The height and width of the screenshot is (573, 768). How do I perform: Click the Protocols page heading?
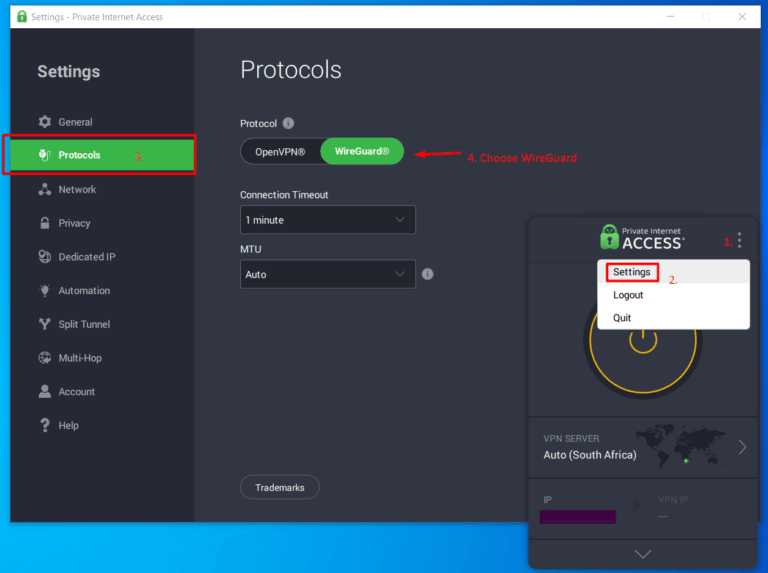[290, 70]
